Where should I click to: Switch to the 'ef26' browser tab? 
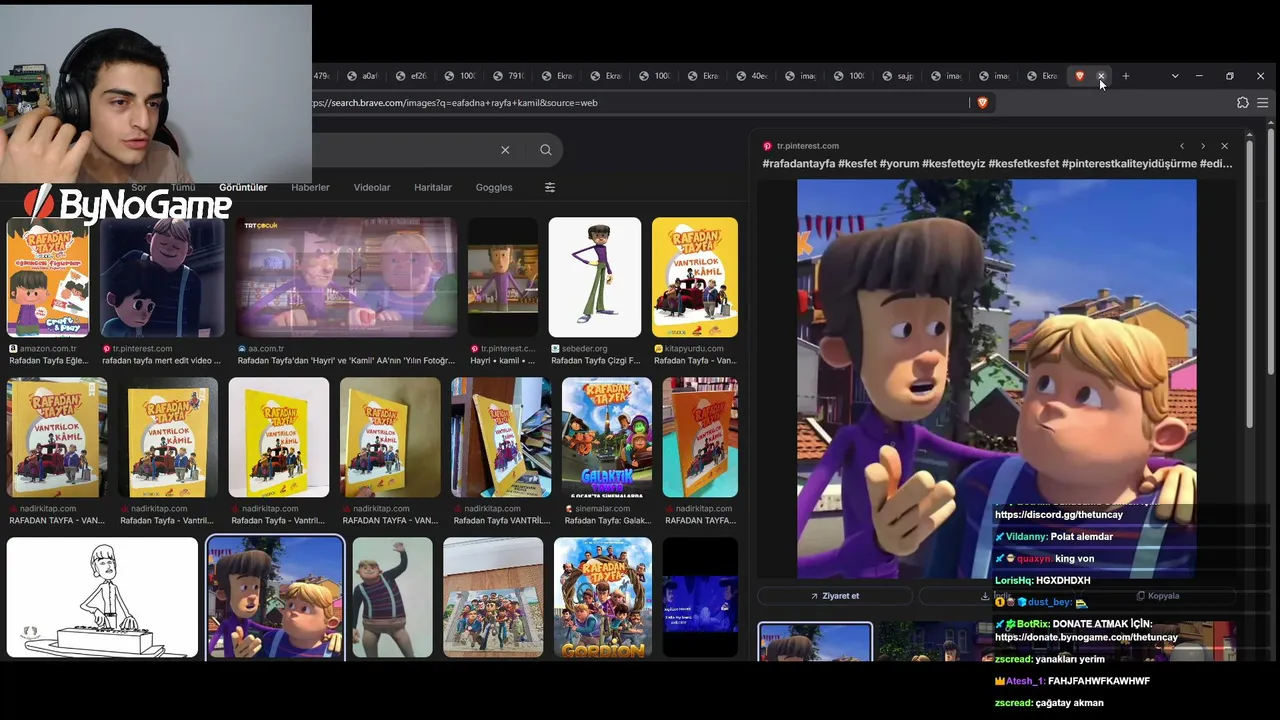point(411,76)
